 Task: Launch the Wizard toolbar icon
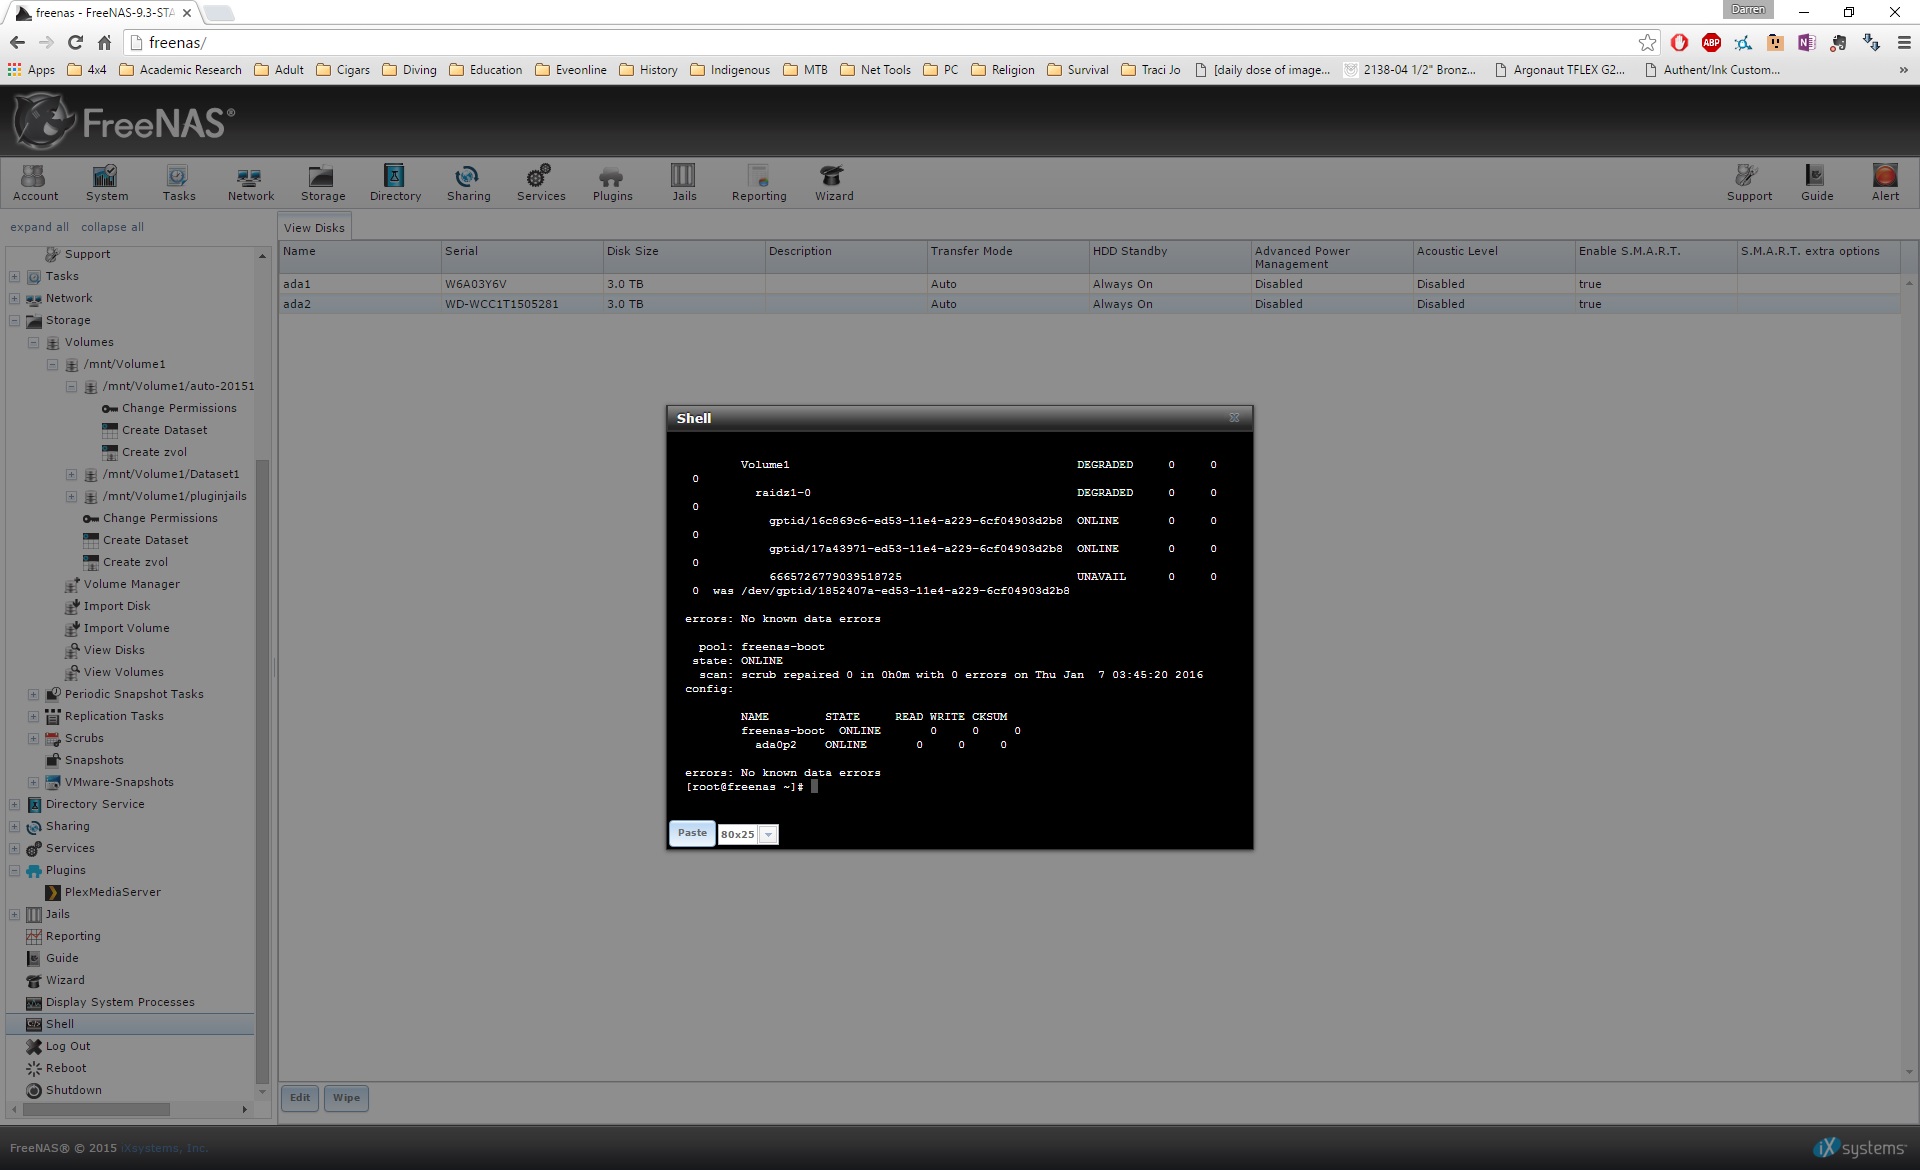[833, 183]
